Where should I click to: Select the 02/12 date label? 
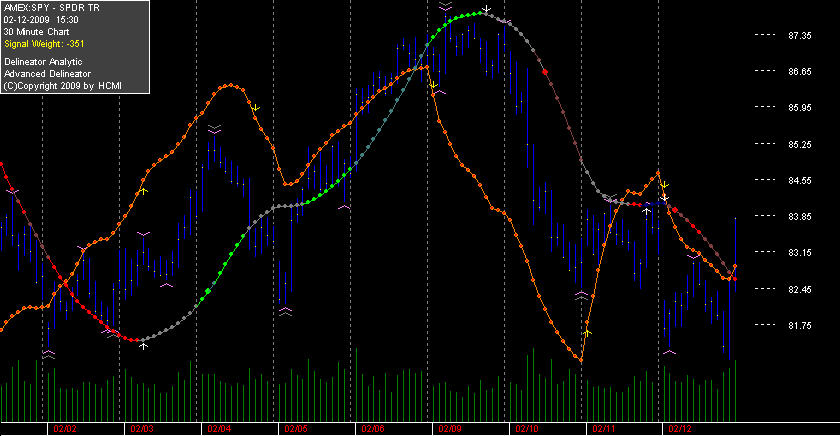pos(680,429)
